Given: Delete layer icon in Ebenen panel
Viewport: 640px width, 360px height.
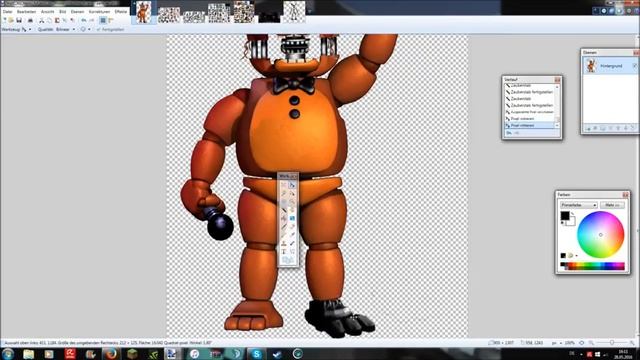Looking at the screenshot, I should (595, 128).
